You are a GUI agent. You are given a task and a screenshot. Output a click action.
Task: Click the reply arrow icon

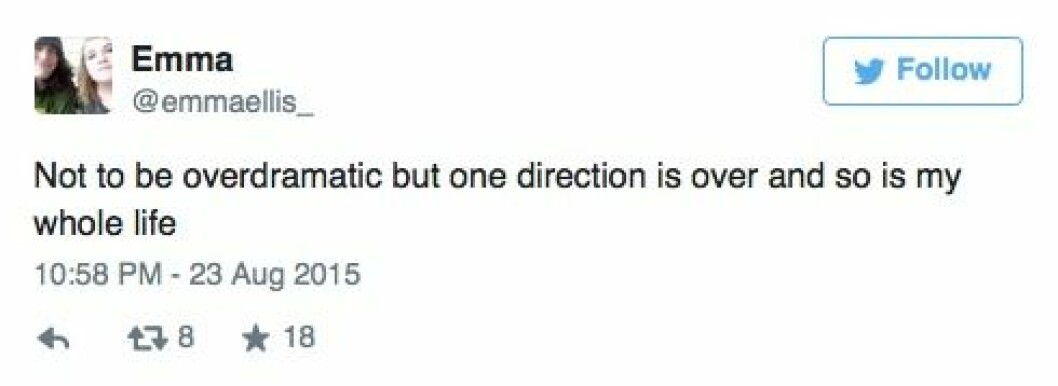click(x=54, y=338)
